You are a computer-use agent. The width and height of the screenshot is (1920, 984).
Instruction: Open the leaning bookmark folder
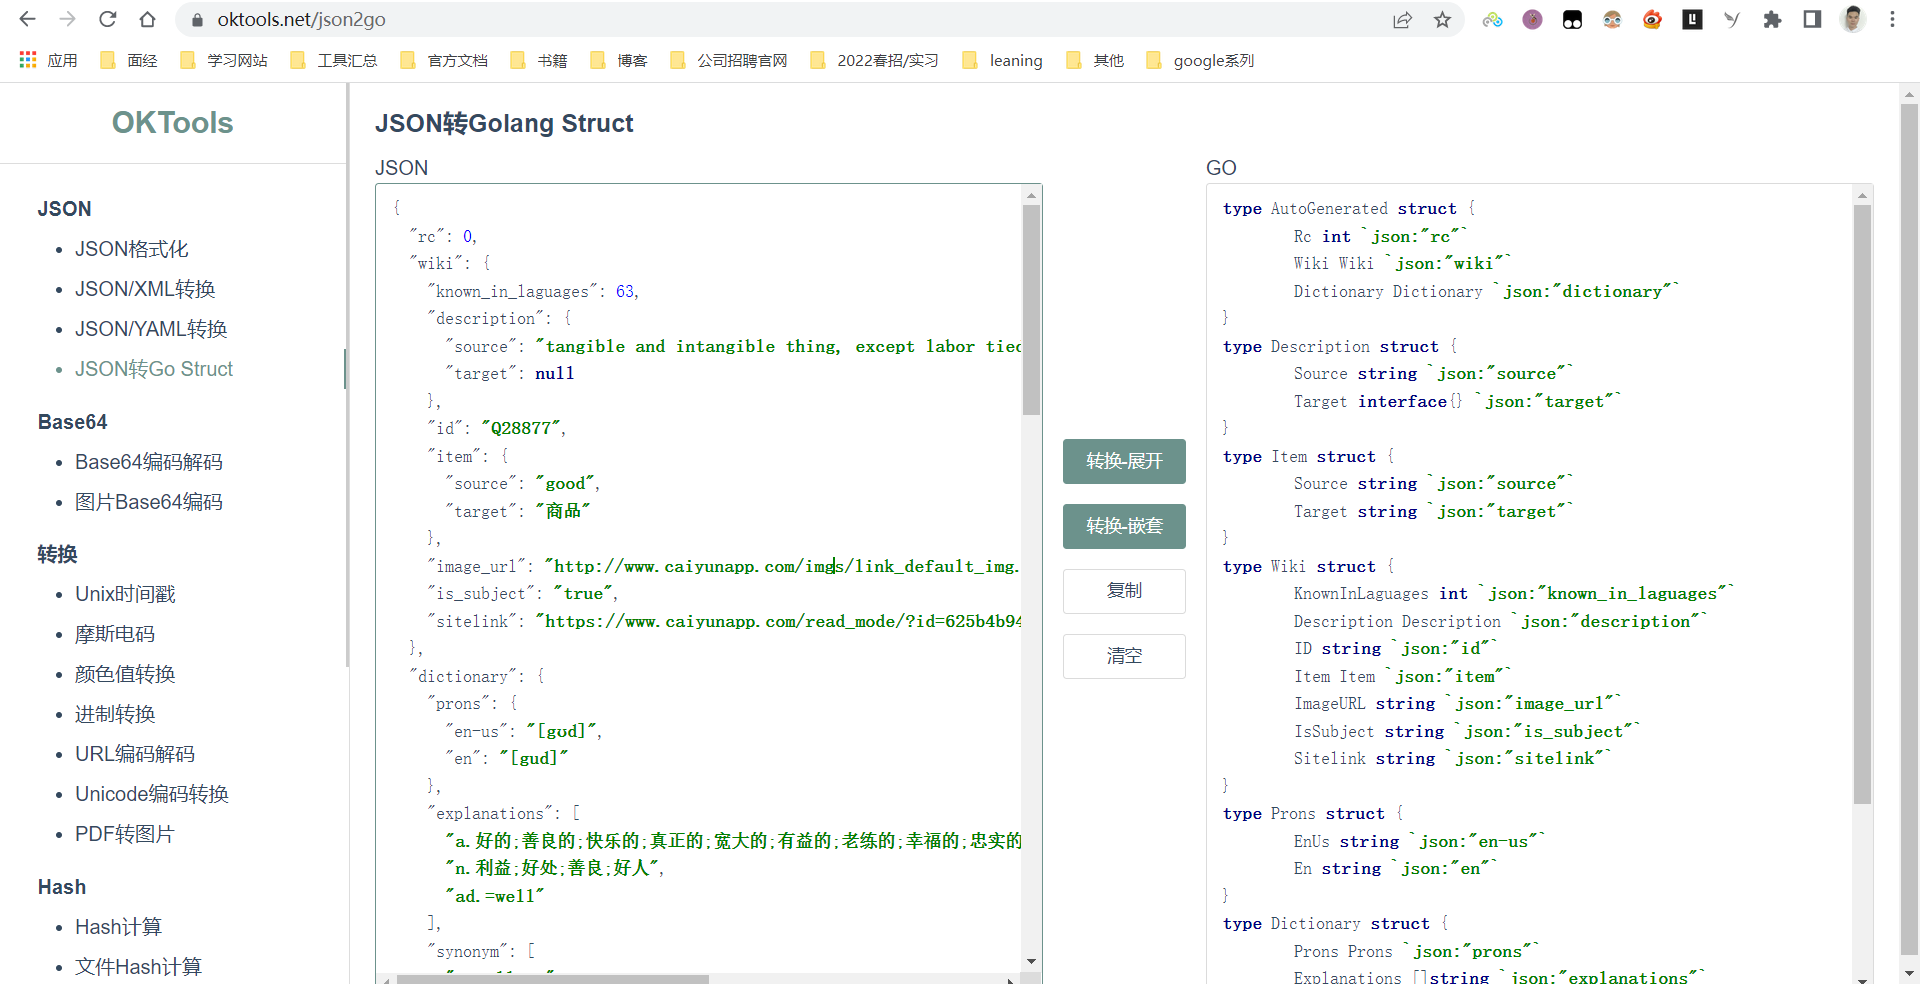(1002, 60)
